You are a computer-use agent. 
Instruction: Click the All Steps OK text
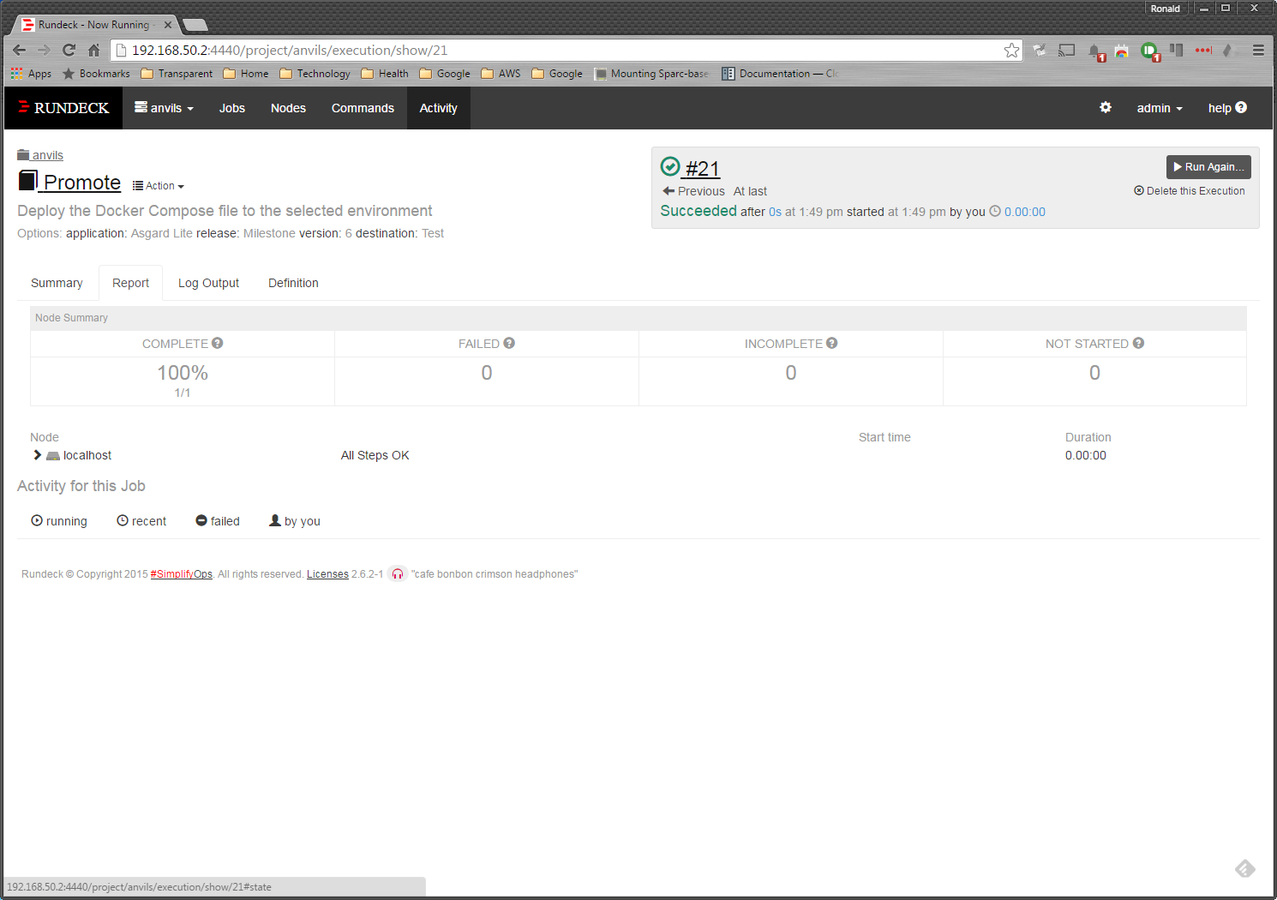[x=375, y=455]
